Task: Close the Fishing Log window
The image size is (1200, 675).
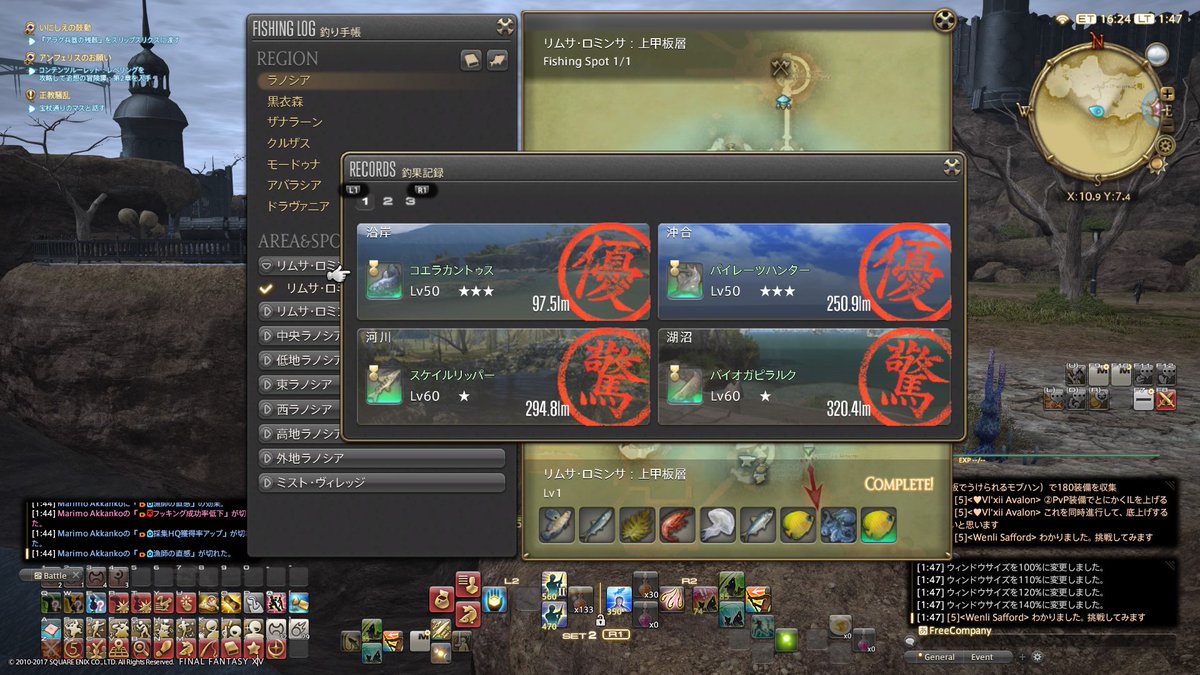Action: click(x=505, y=27)
